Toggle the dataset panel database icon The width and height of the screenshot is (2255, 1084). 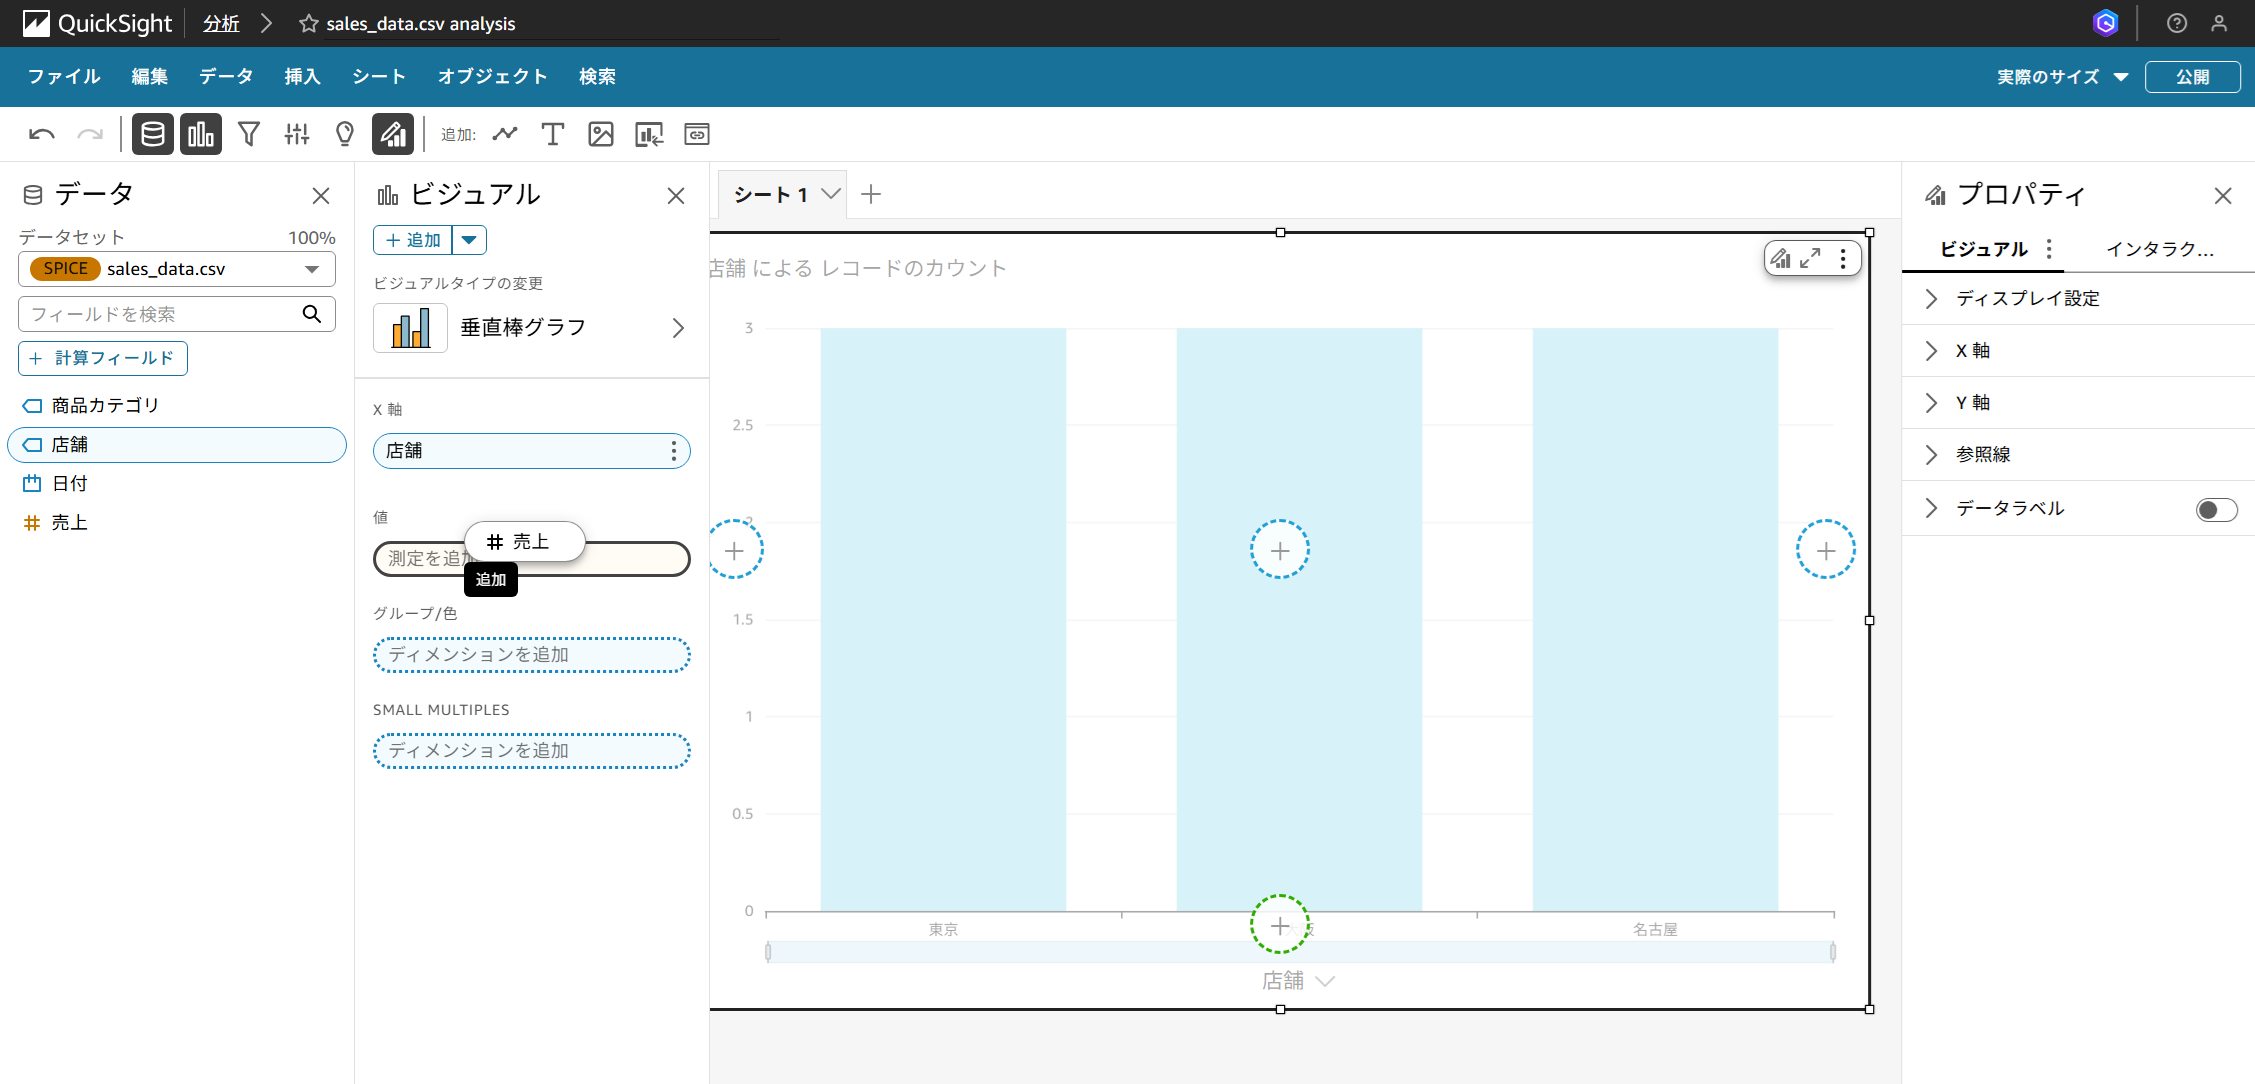(153, 134)
